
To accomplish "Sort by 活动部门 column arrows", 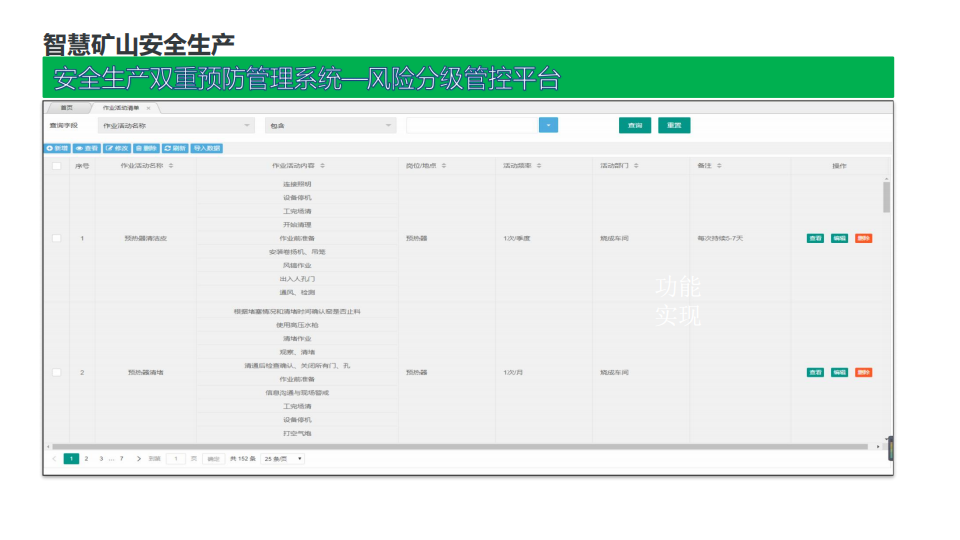I will (x=636, y=166).
